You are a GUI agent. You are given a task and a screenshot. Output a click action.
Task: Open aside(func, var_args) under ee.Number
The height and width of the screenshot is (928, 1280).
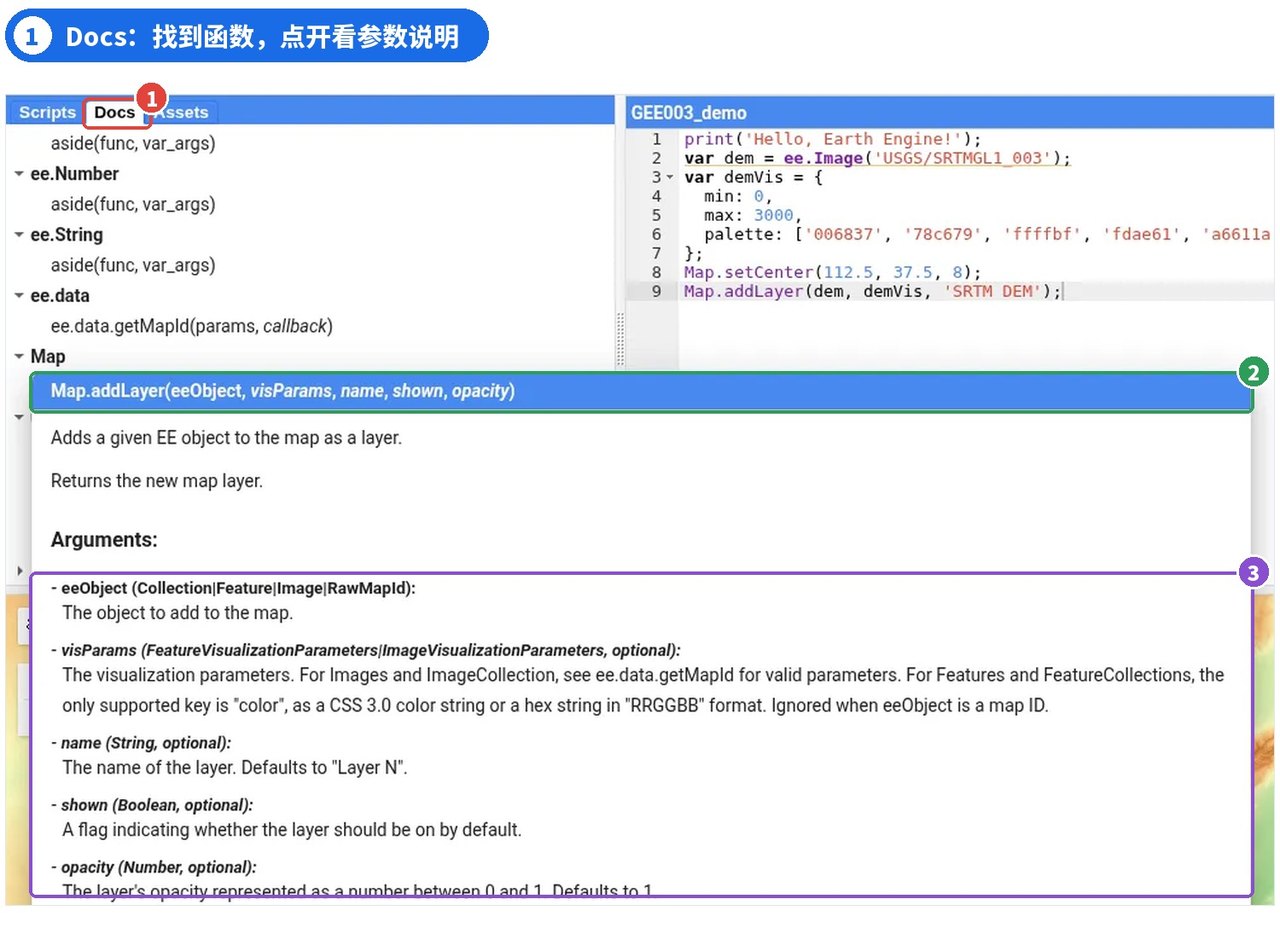point(133,204)
